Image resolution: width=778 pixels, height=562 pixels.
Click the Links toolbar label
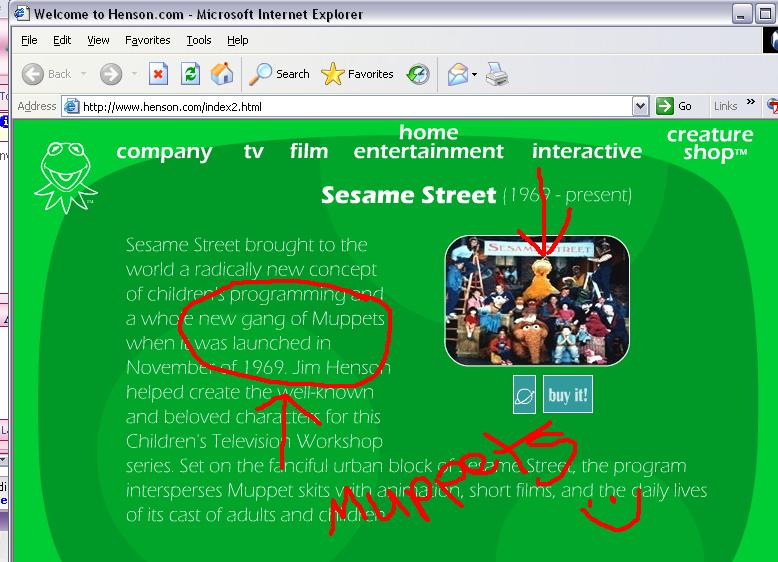click(x=725, y=106)
